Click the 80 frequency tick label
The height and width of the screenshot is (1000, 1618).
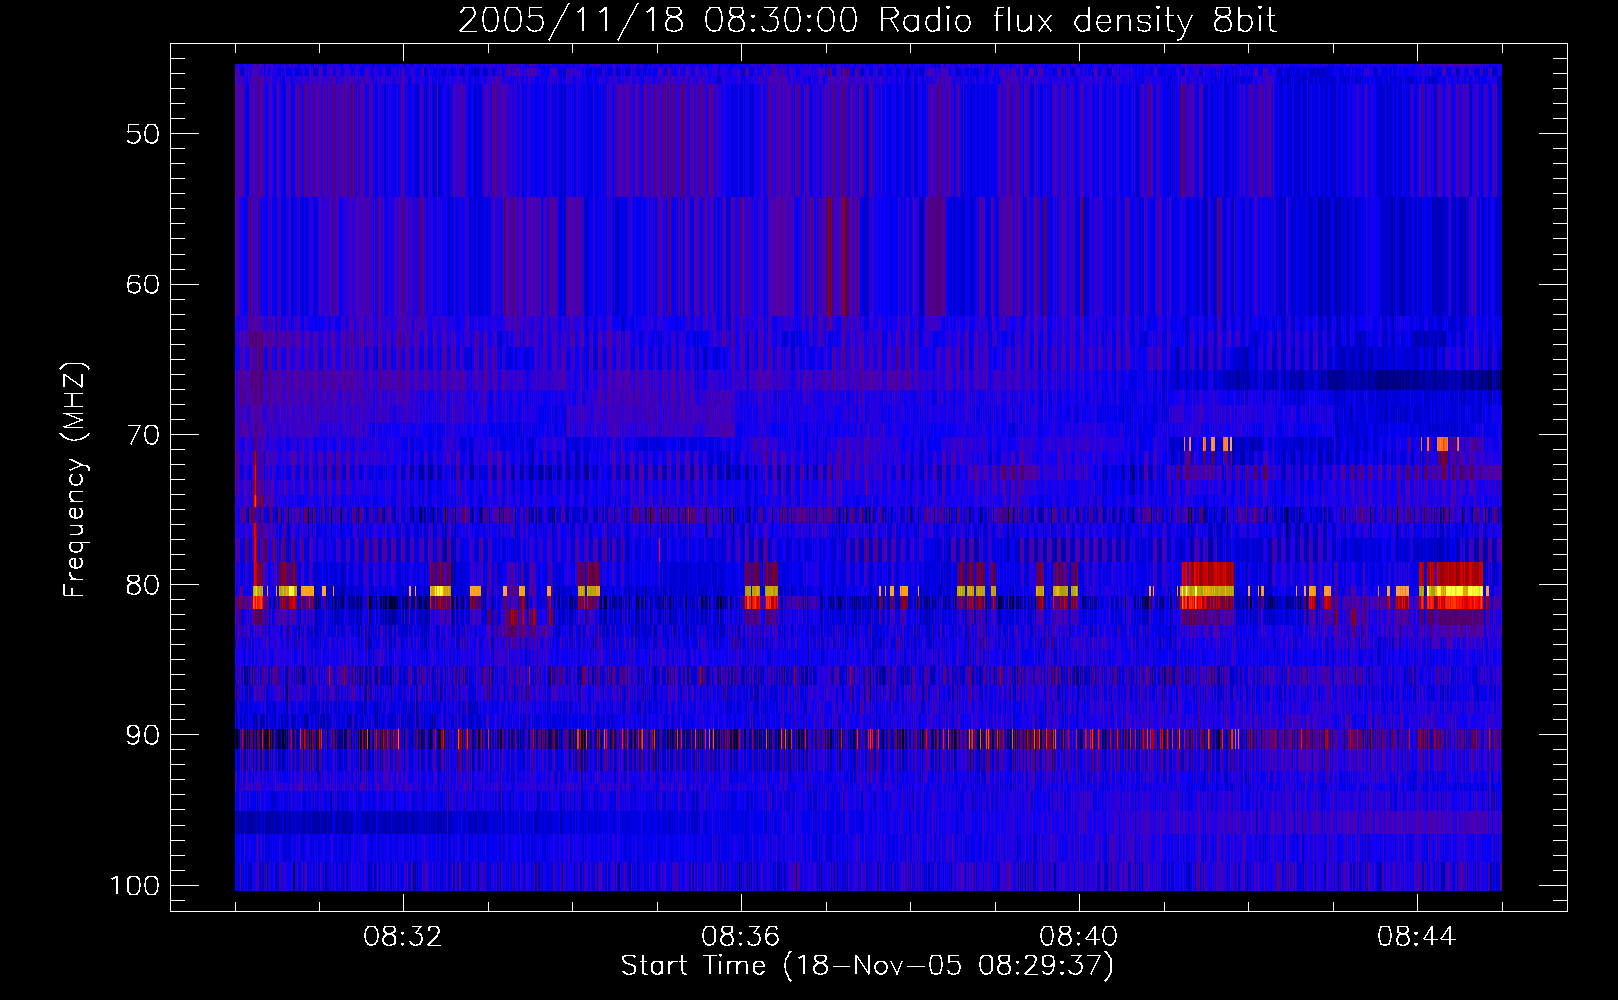click(x=143, y=585)
